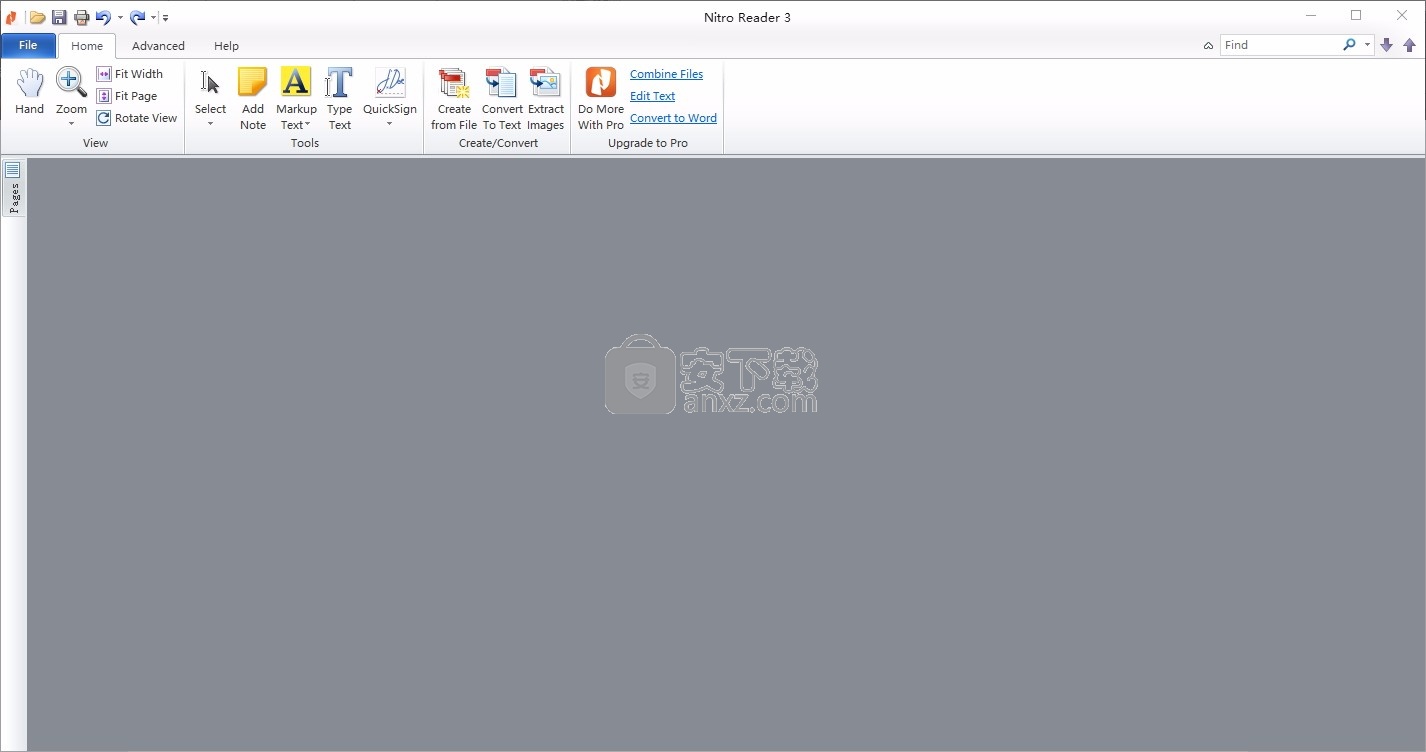This screenshot has height=752, width=1426.
Task: Switch to the Advanced tab
Action: [x=158, y=46]
